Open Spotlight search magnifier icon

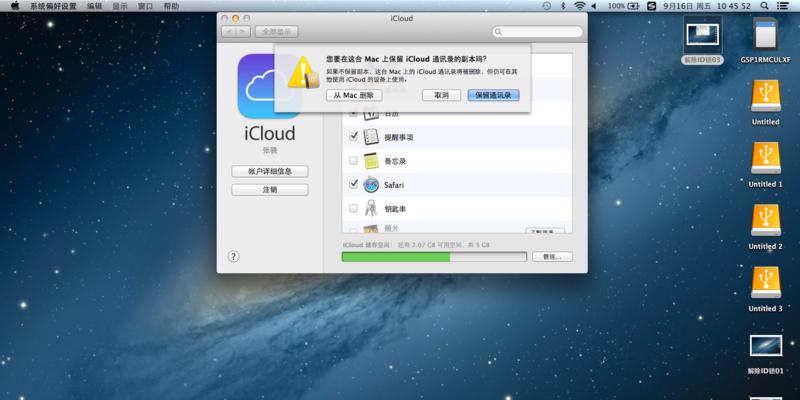[x=764, y=6]
